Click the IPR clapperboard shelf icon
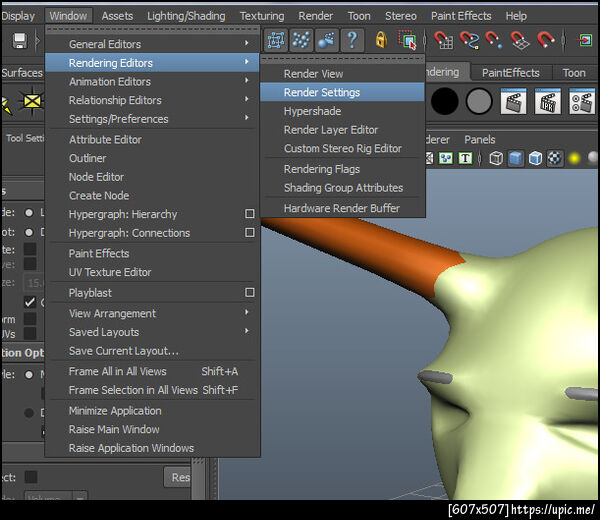Viewport: 600px width, 520px height. click(548, 101)
